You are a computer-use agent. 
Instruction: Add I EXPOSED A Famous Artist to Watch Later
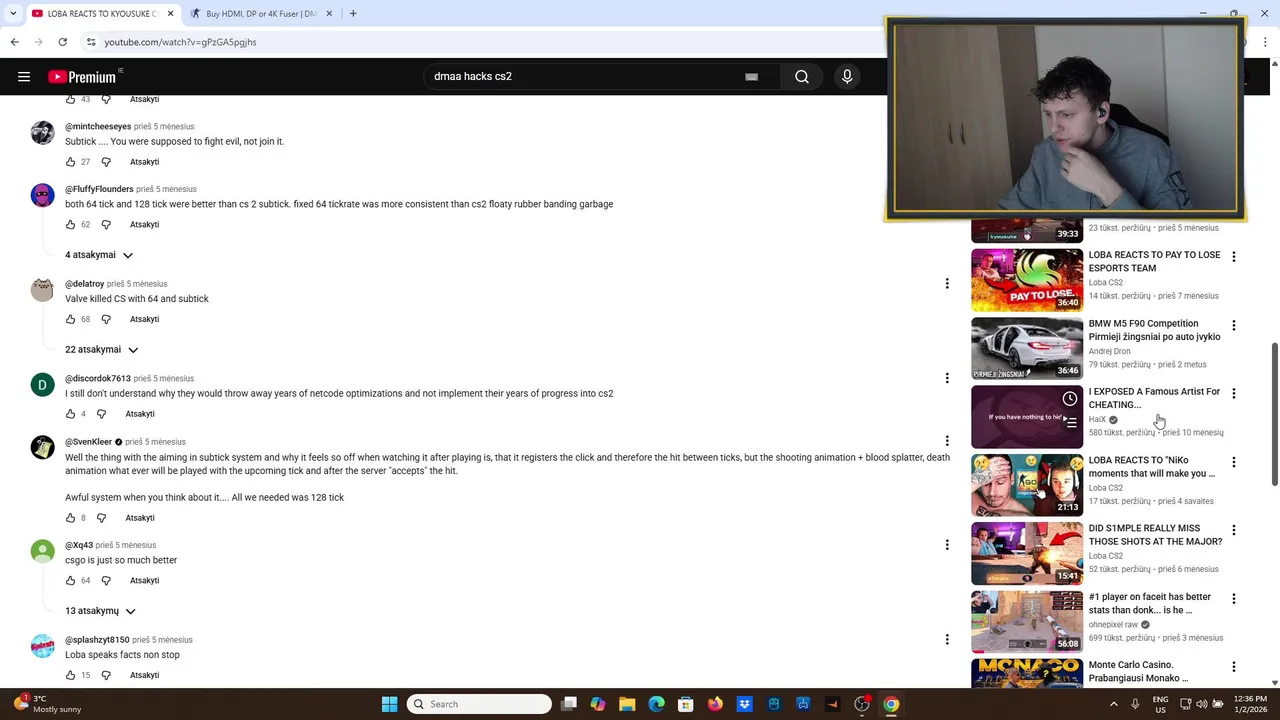point(1070,399)
